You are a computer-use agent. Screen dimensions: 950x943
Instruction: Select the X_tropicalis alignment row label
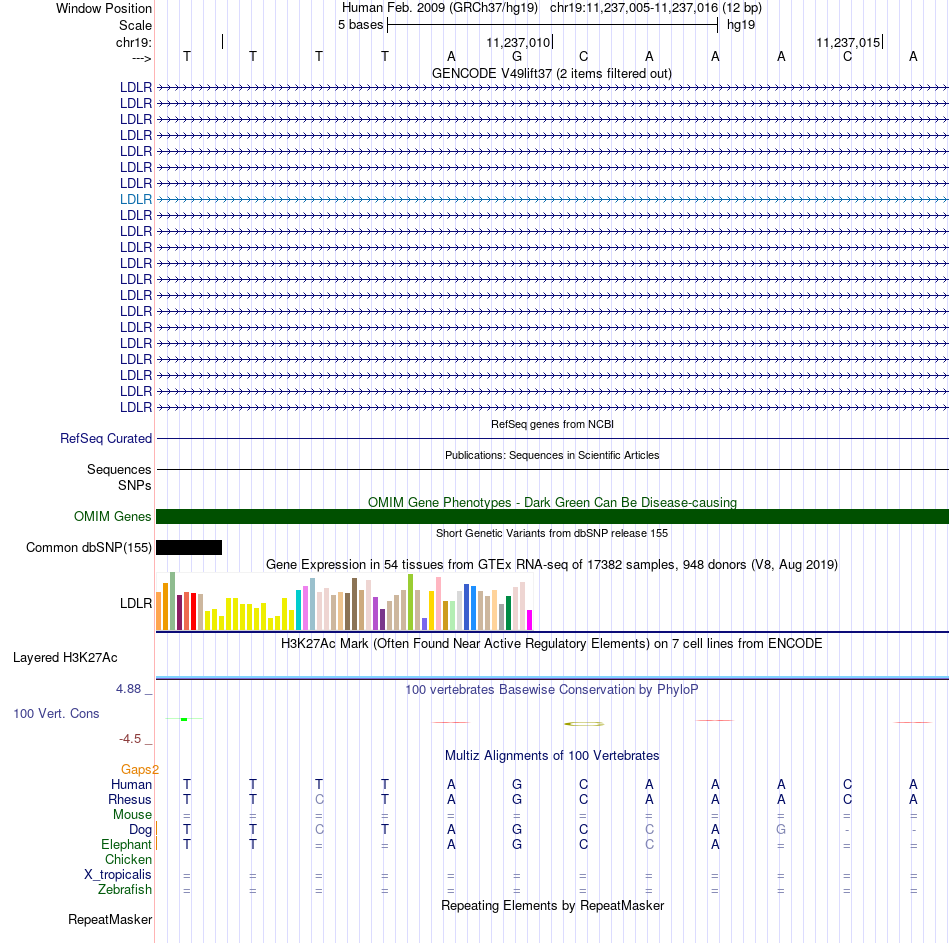tap(118, 875)
